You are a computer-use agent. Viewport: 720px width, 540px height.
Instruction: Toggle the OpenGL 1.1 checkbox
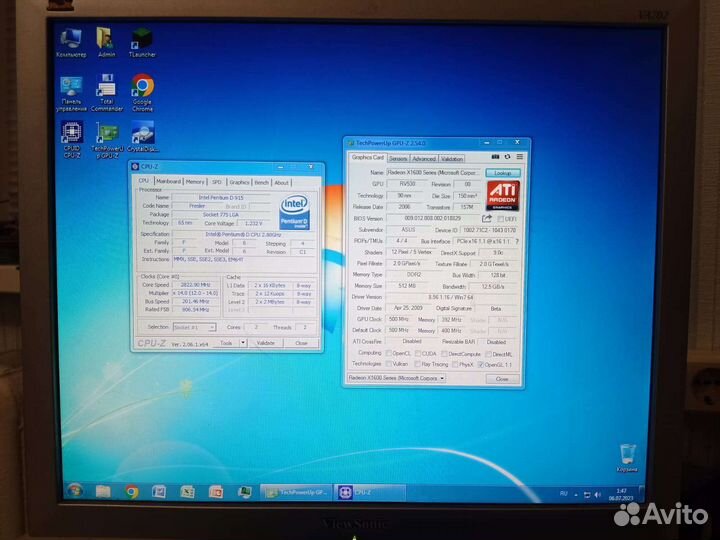[480, 365]
